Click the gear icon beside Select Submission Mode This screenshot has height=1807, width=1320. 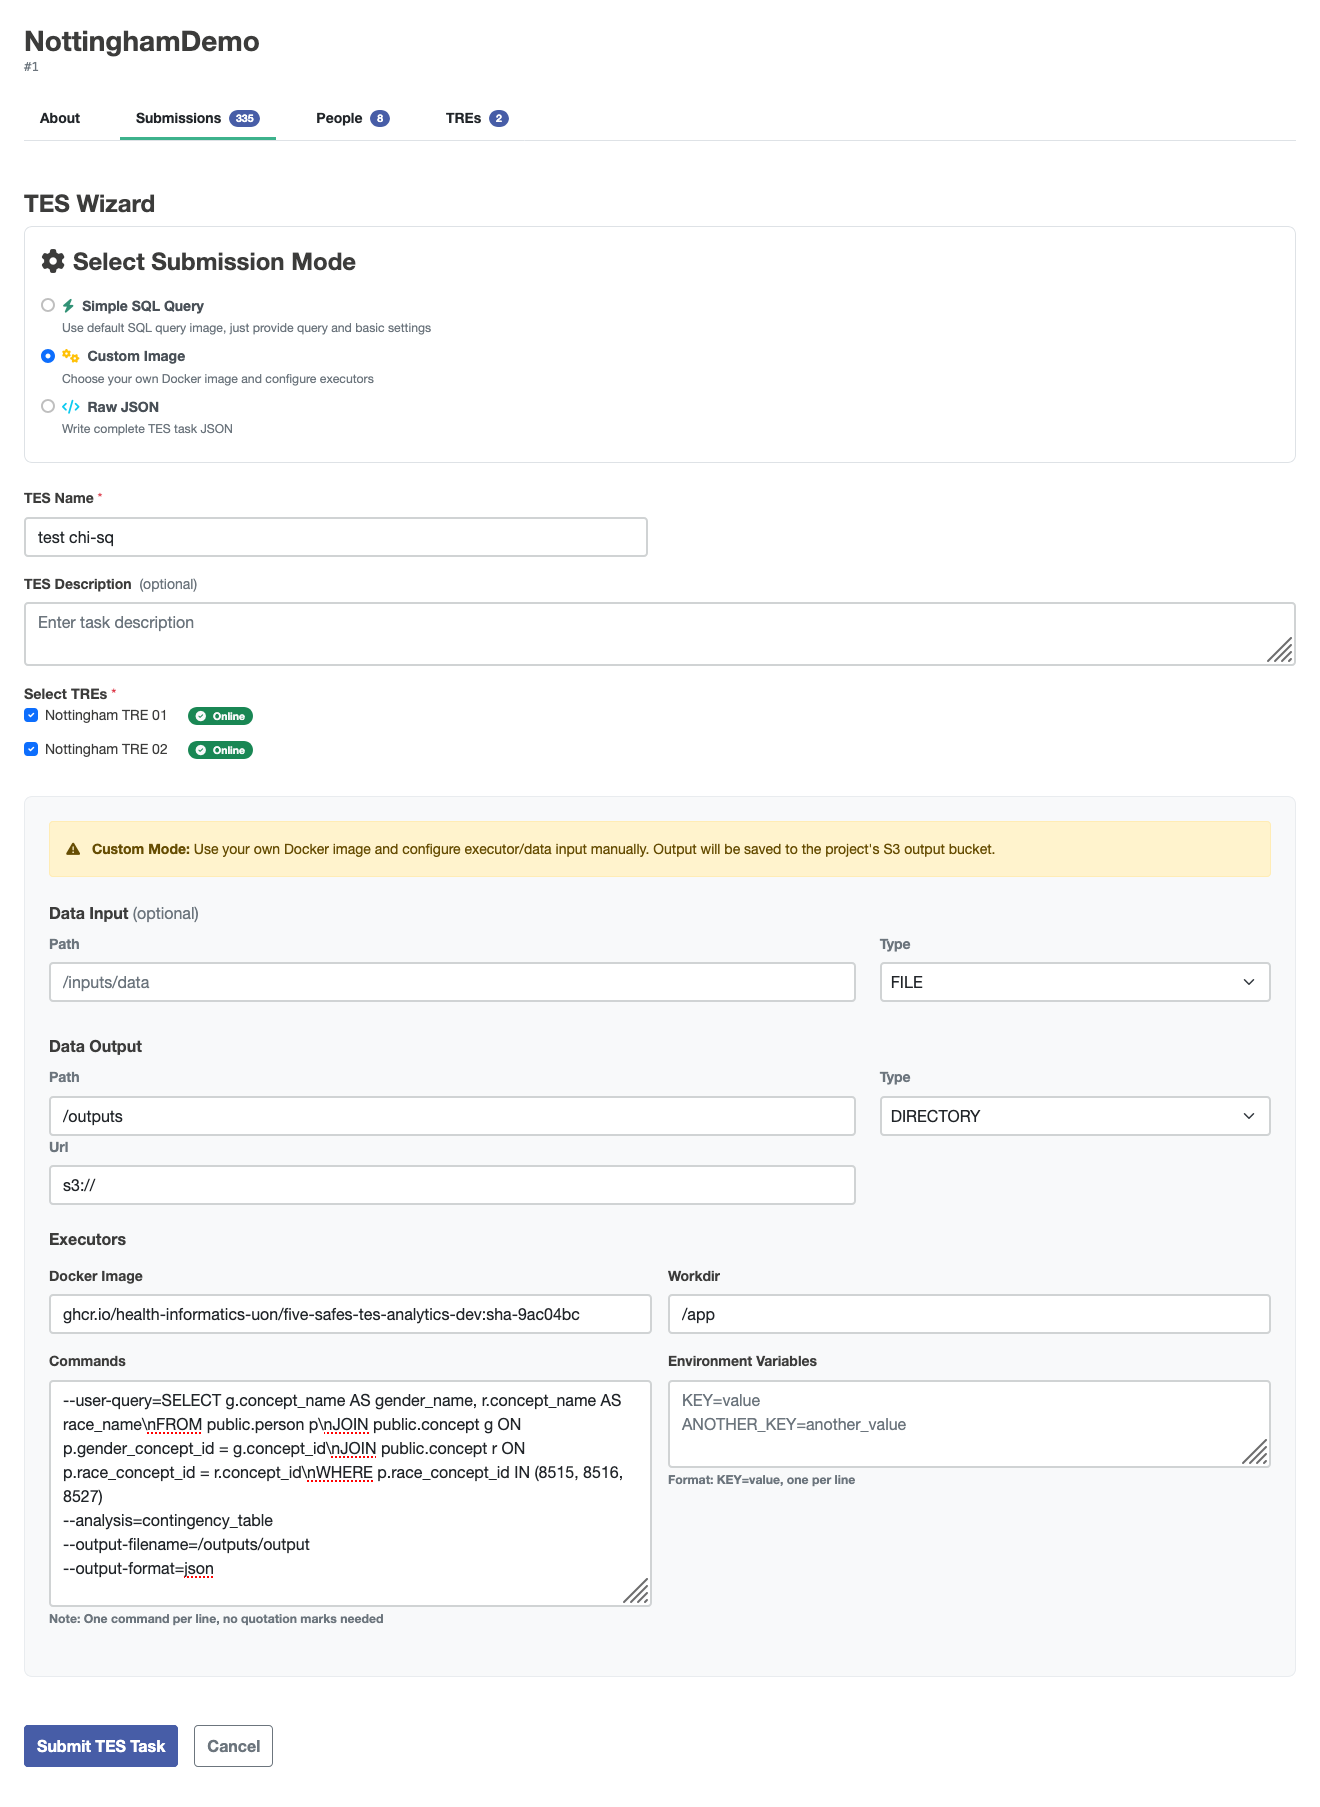(x=53, y=262)
